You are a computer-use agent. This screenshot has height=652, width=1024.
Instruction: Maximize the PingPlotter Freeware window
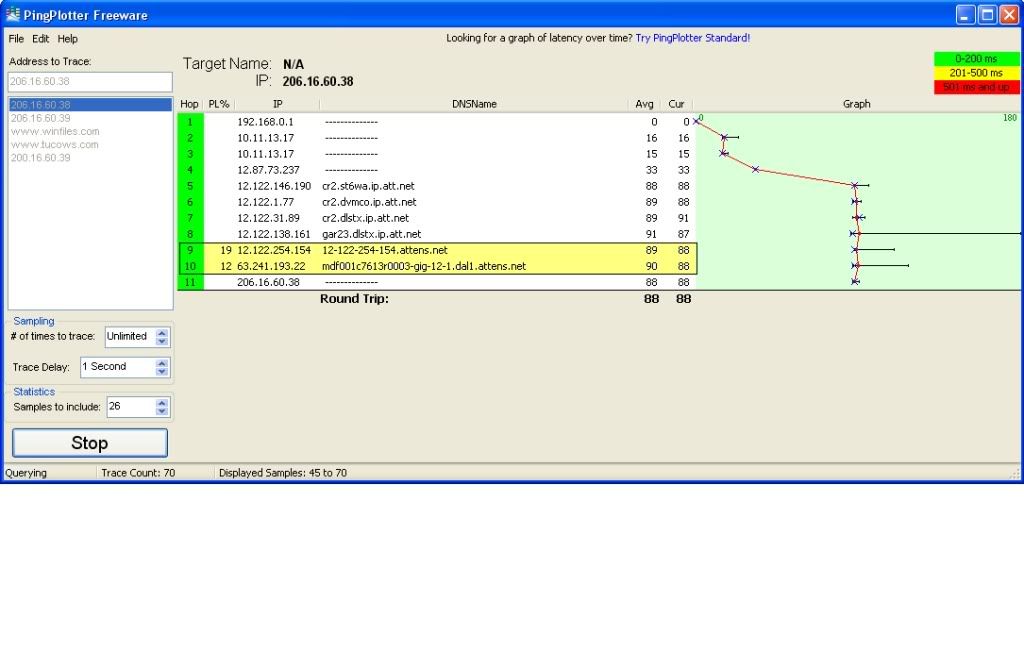click(x=987, y=14)
